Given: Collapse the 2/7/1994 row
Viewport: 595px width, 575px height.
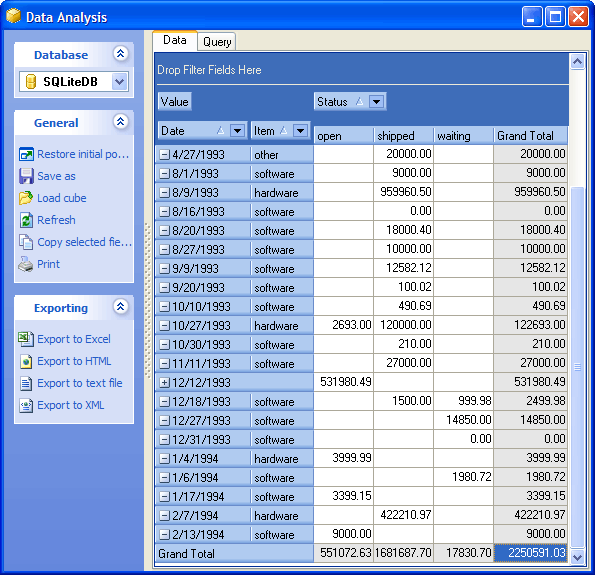Looking at the screenshot, I should coord(164,515).
